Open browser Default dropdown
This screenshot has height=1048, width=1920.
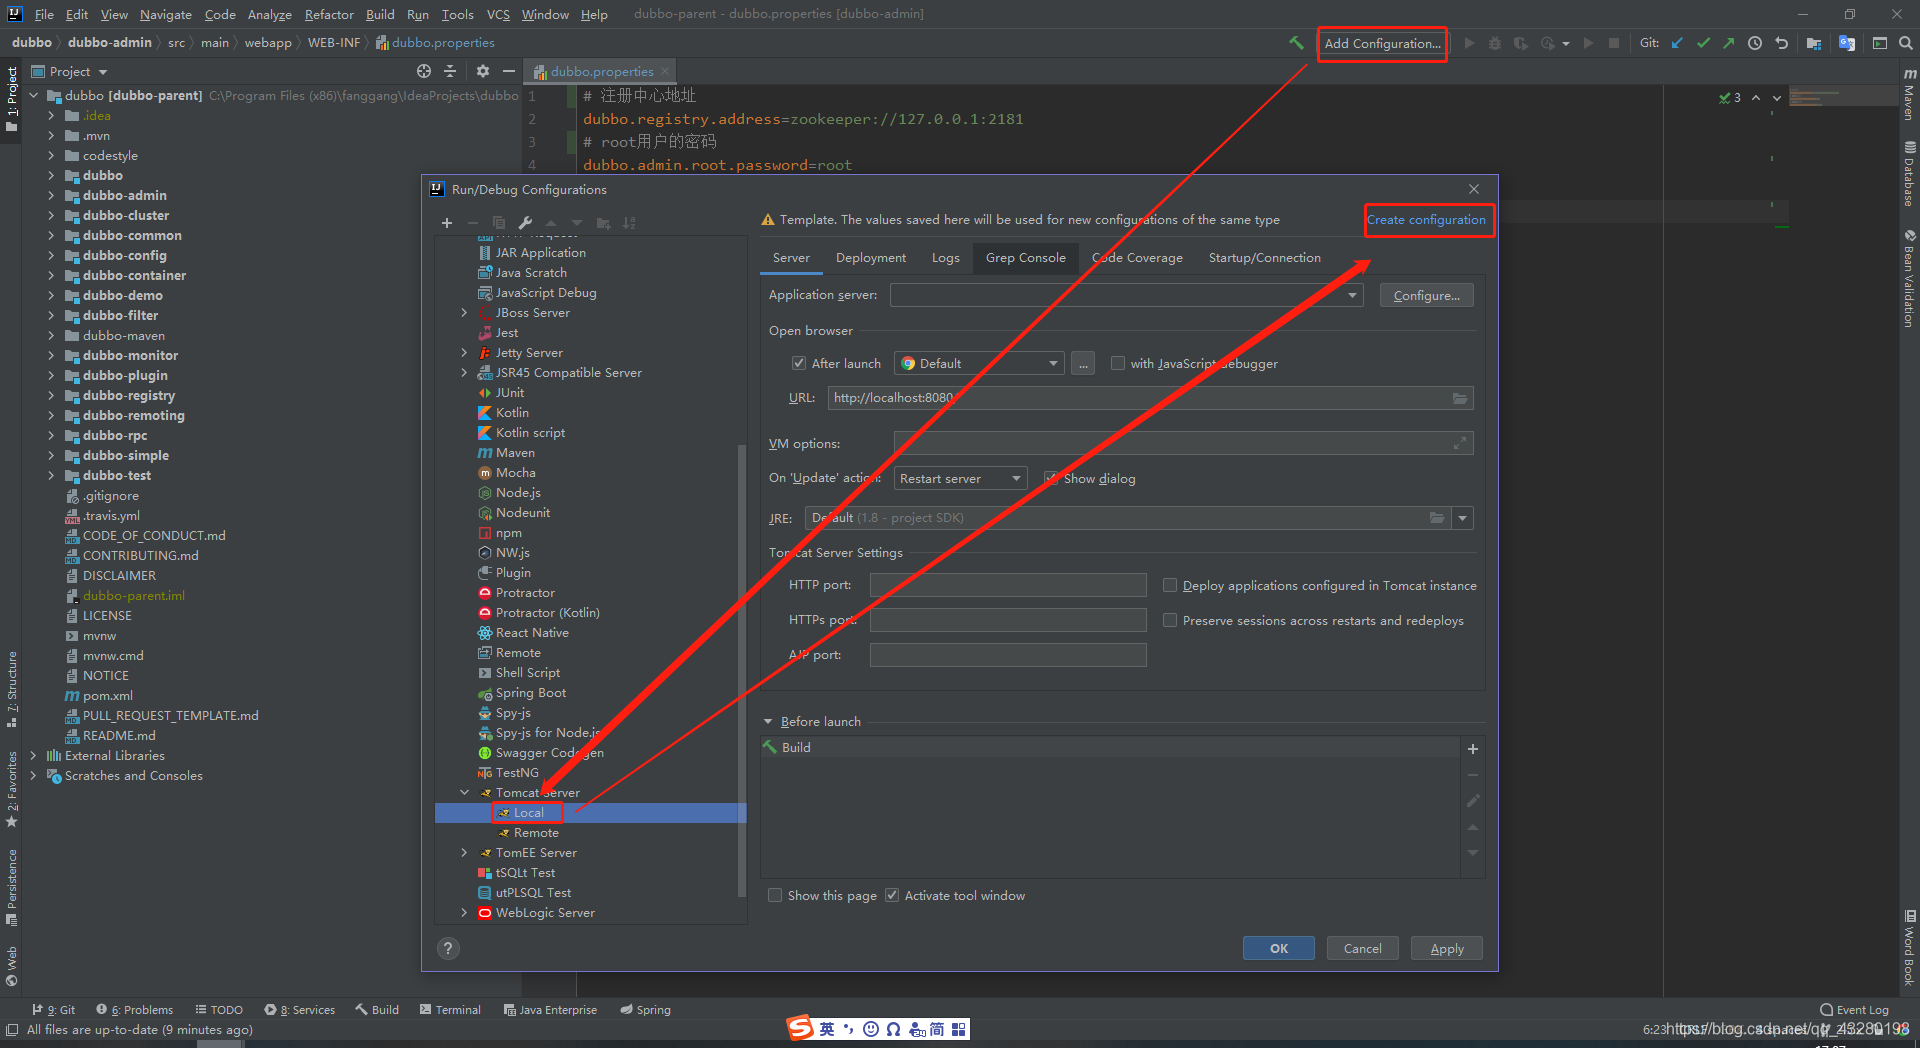979,364
